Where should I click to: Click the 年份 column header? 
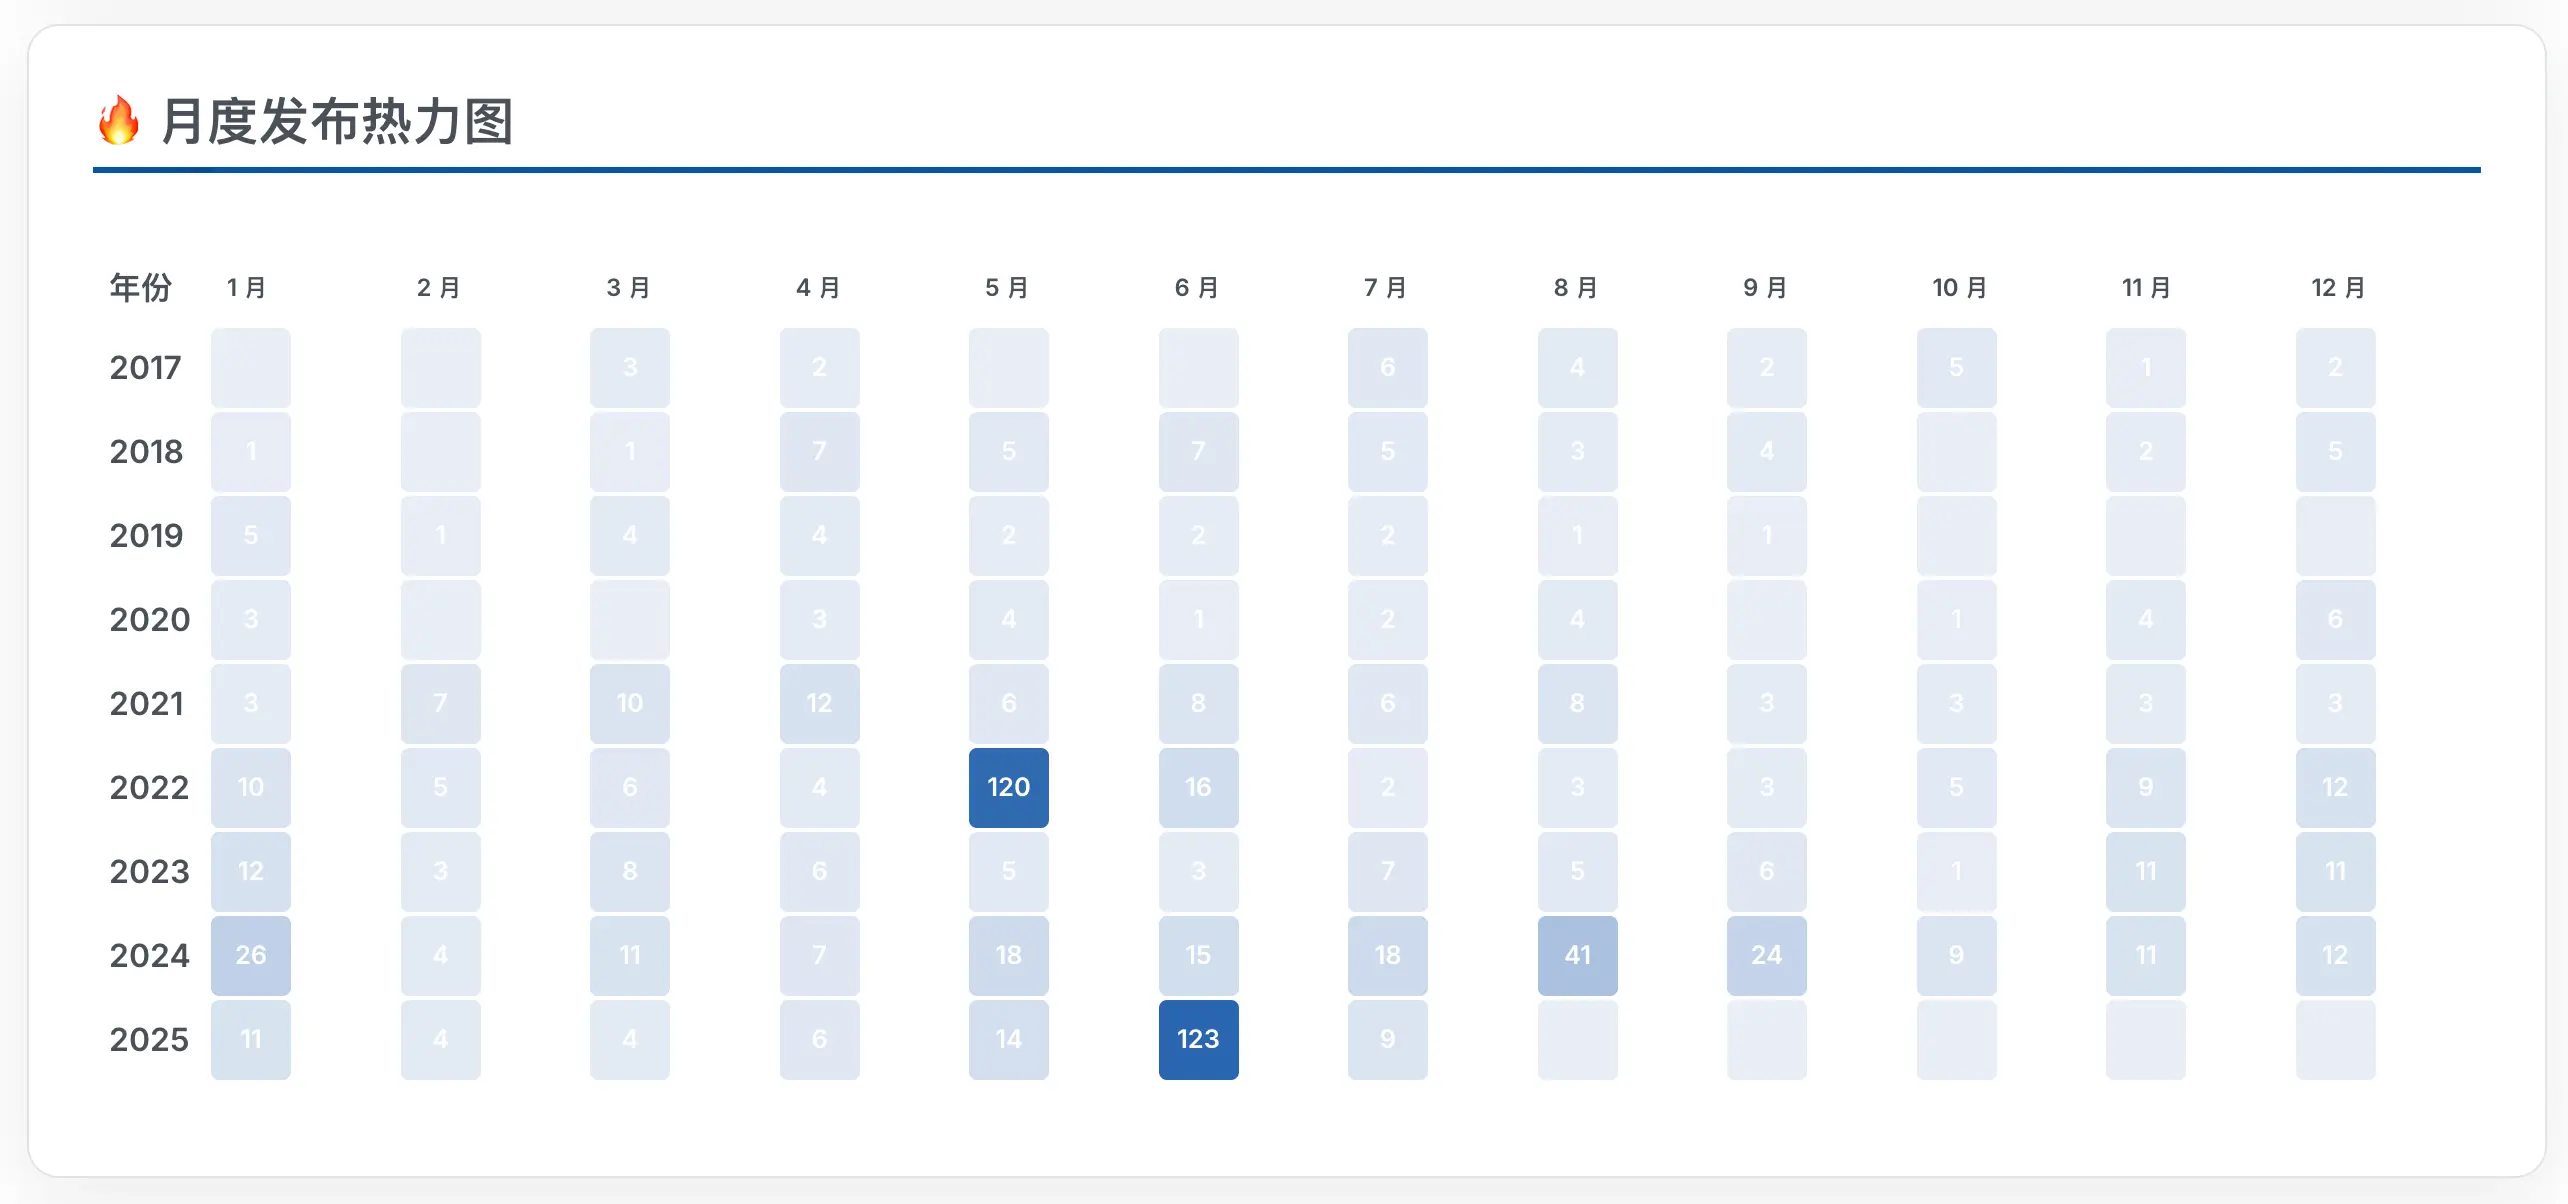(140, 287)
